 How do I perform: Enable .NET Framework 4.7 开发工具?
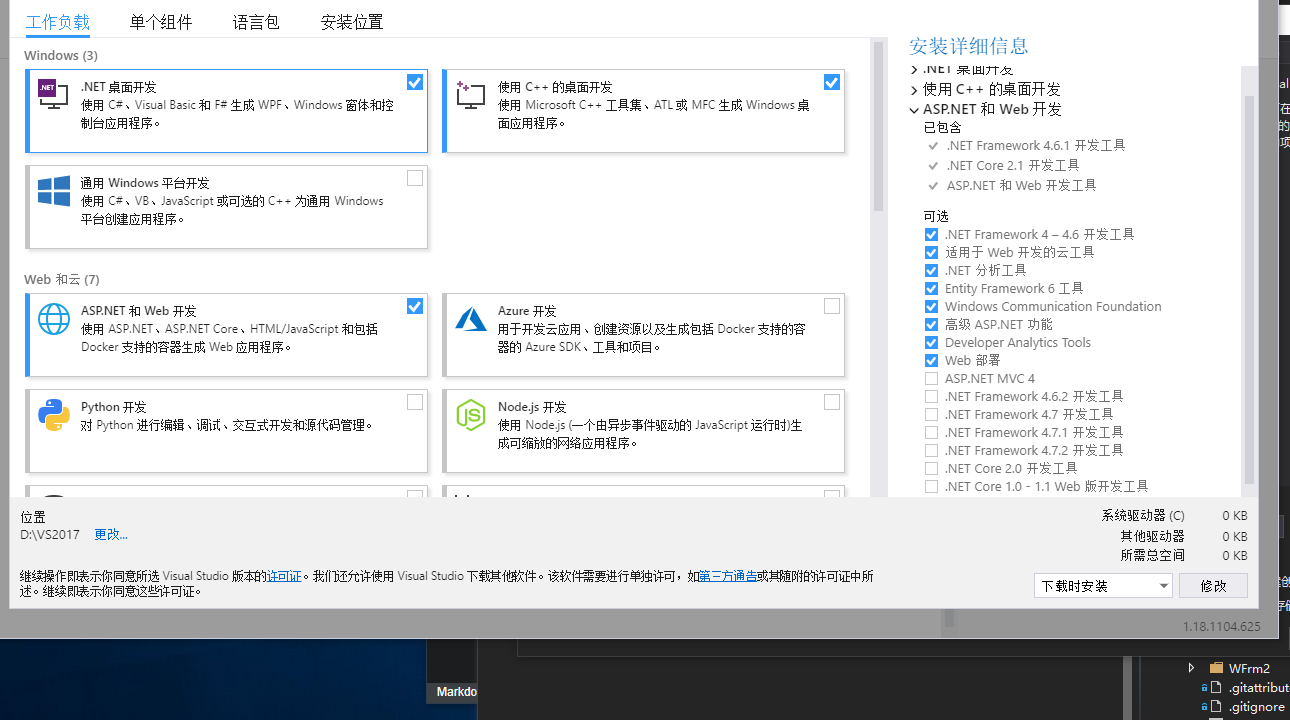(x=931, y=415)
